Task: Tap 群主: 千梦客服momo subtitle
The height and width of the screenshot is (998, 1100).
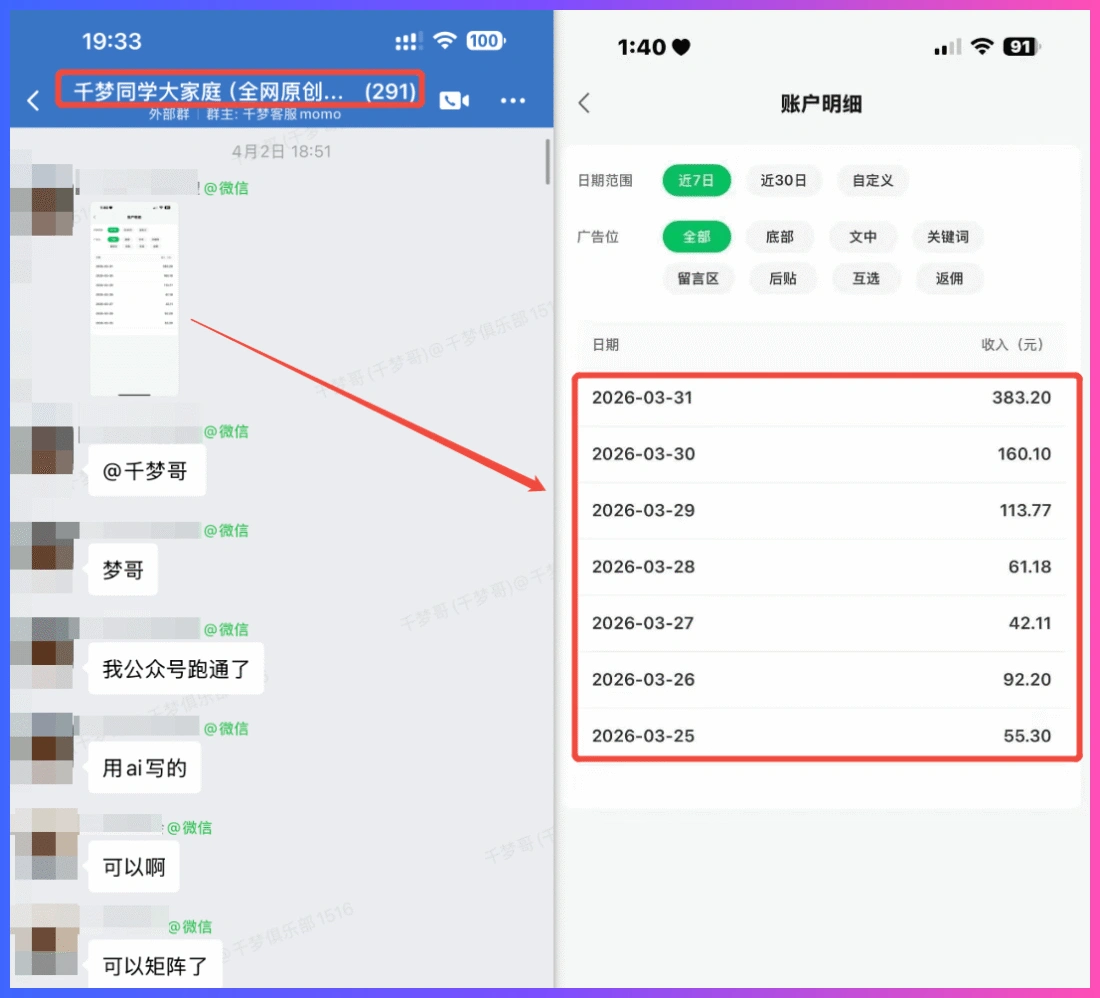Action: [x=274, y=114]
